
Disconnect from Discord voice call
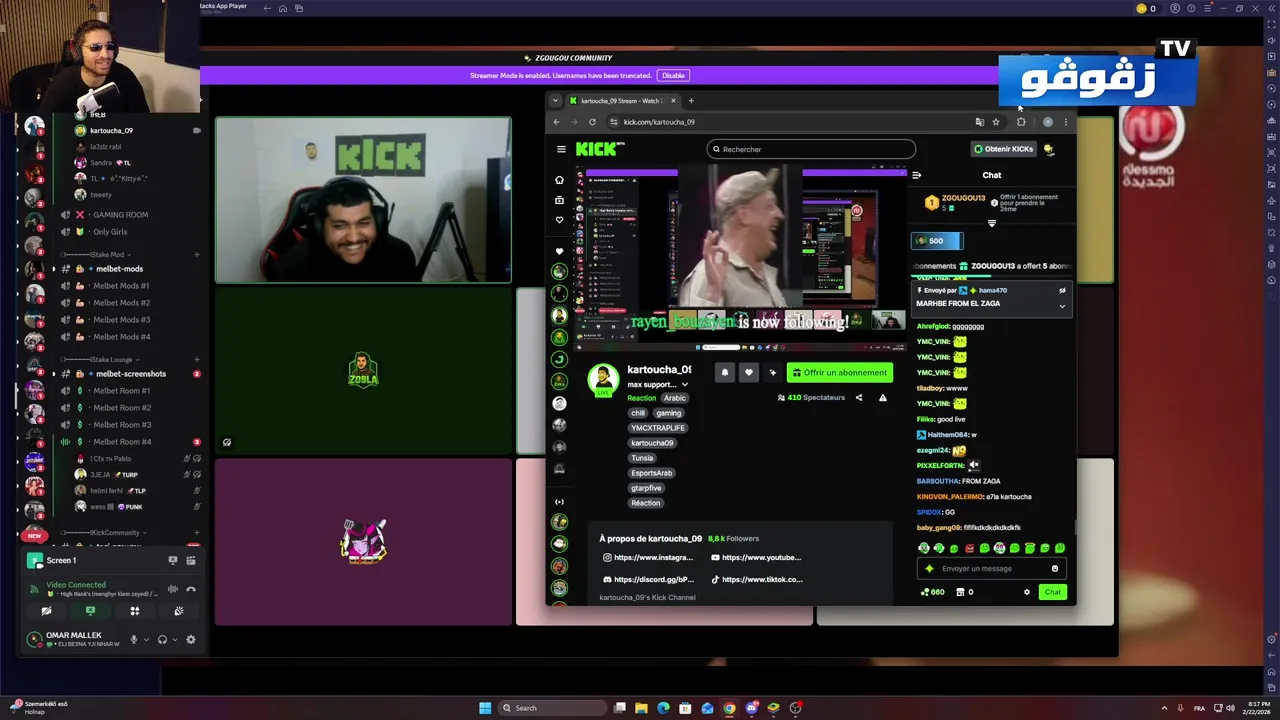pos(191,589)
